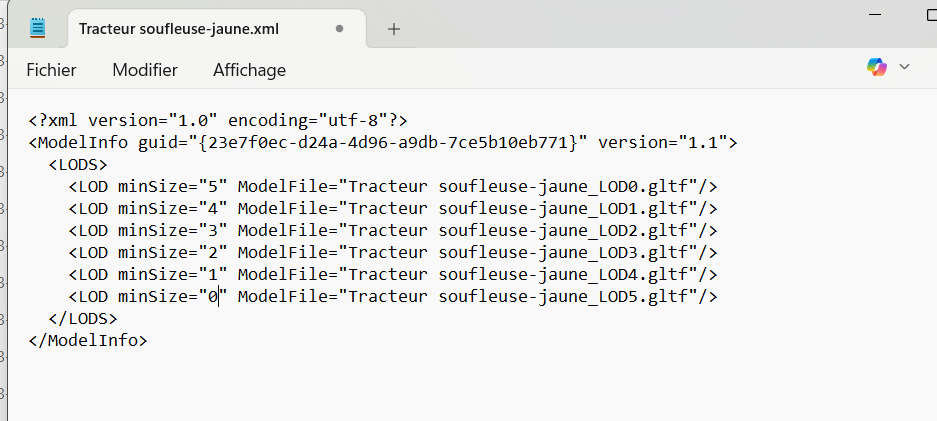The height and width of the screenshot is (421, 937).
Task: Click the opening LODS tag
Action: coord(78,164)
